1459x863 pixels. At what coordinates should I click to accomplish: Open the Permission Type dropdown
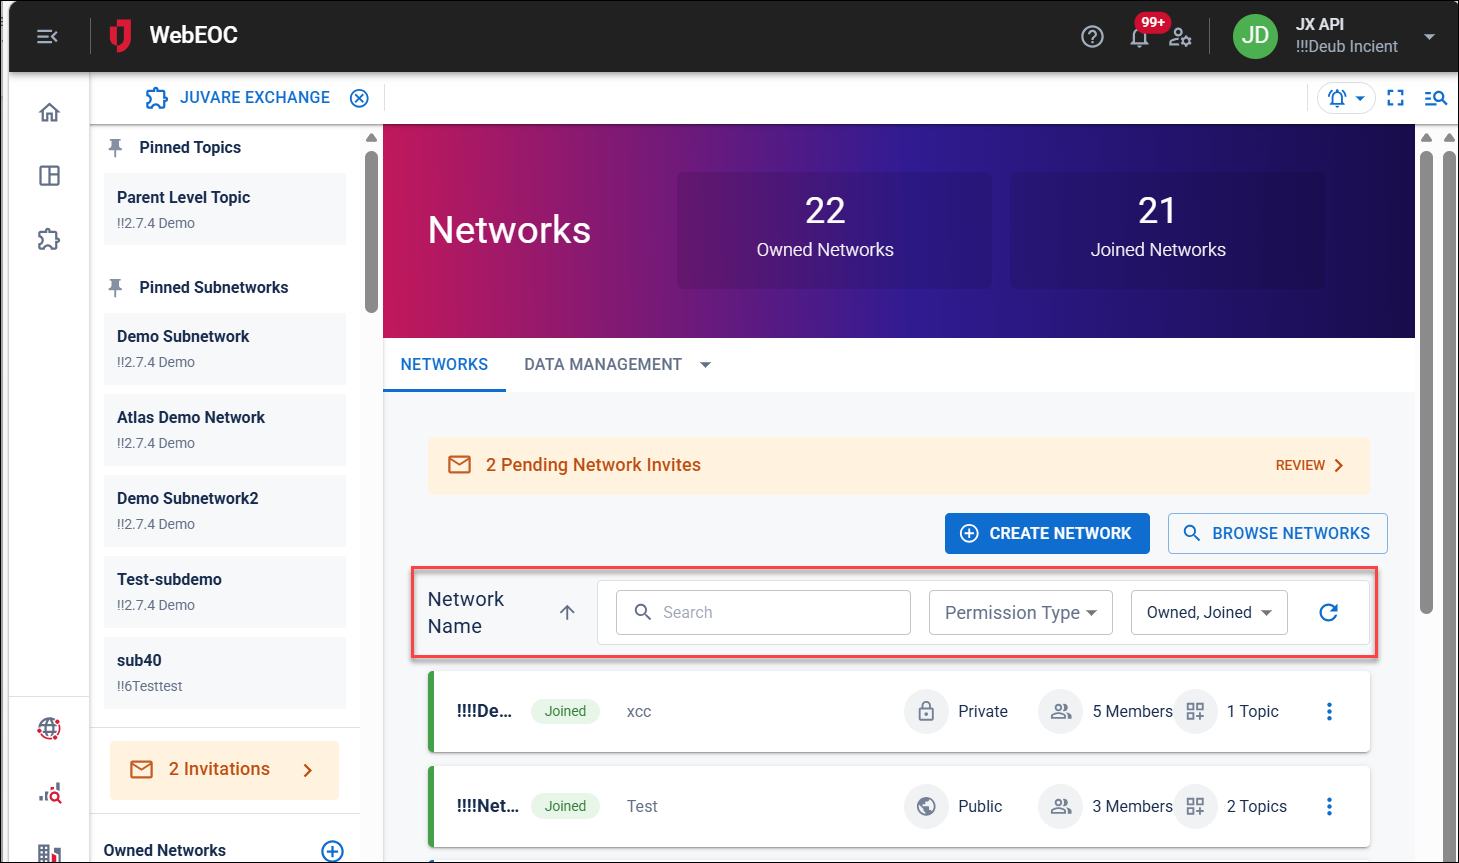click(1021, 613)
